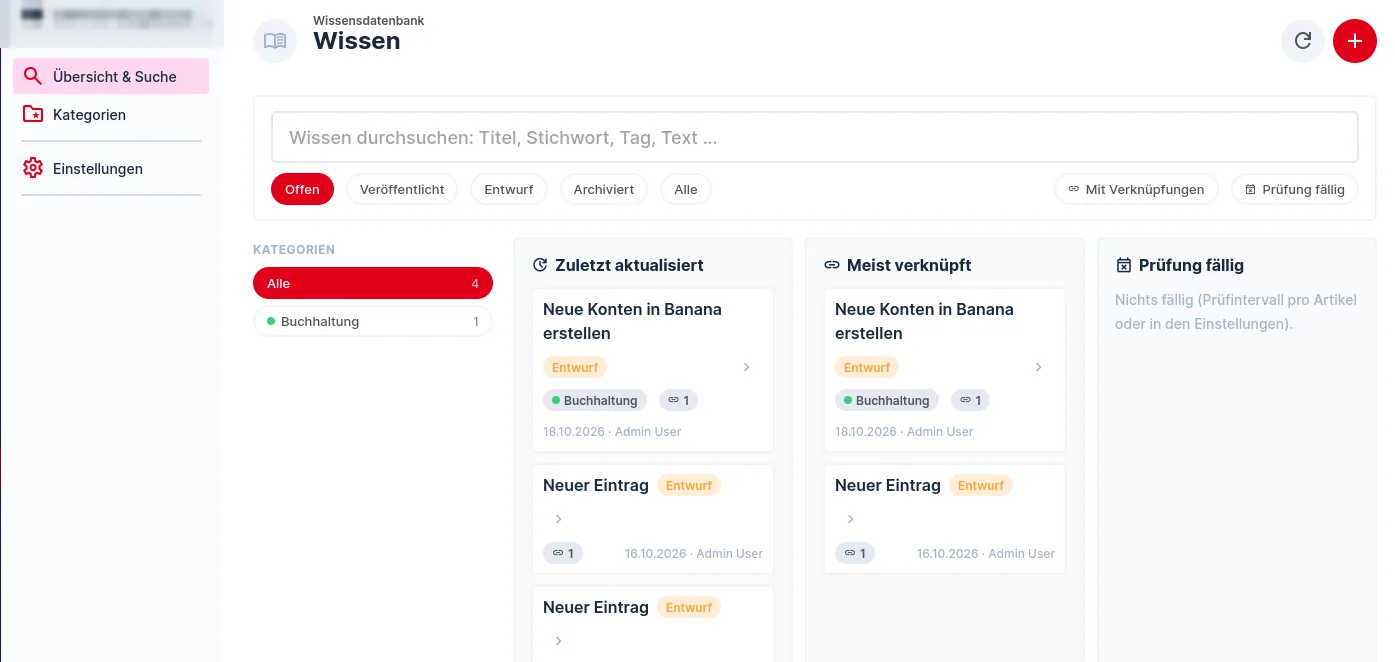This screenshot has width=1395, height=662.
Task: Click the refresh icon button
Action: coord(1303,41)
